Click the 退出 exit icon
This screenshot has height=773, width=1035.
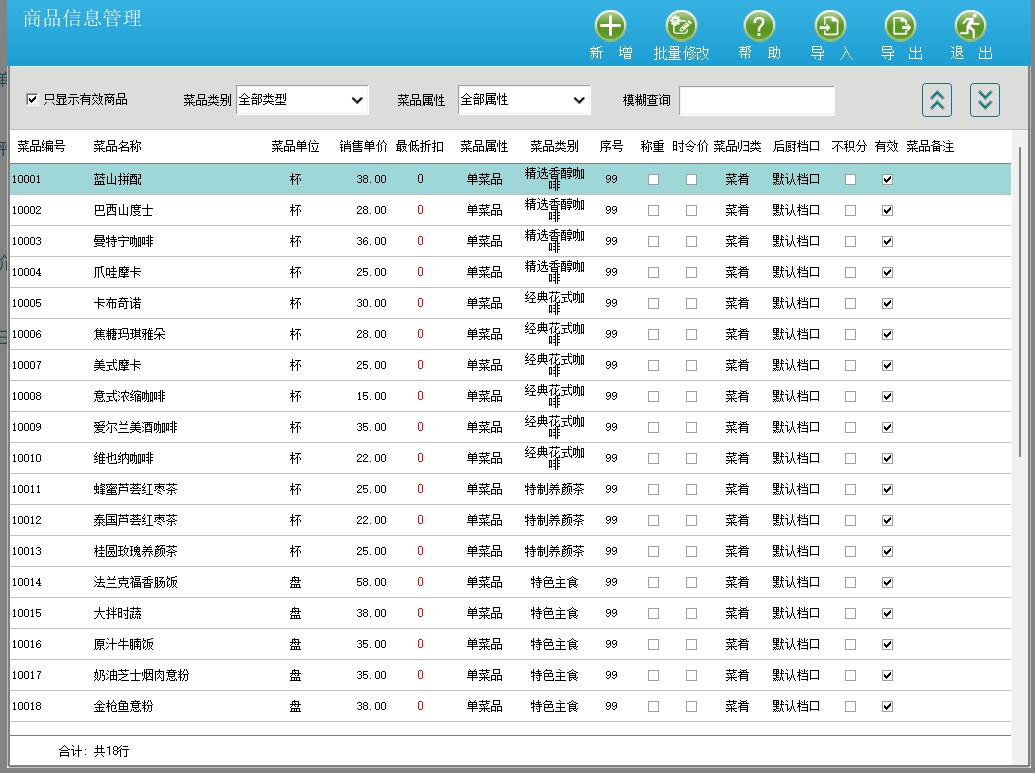(x=970, y=27)
